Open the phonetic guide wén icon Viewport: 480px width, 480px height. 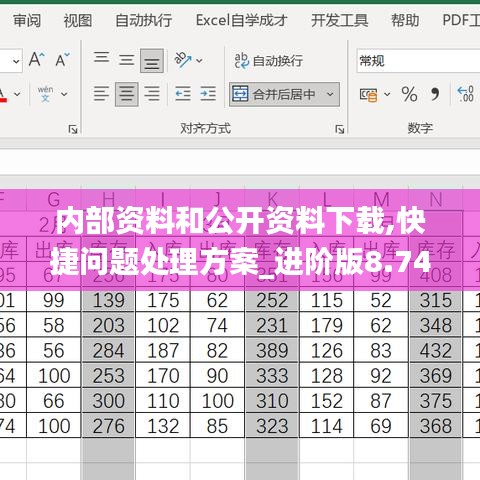pos(46,94)
